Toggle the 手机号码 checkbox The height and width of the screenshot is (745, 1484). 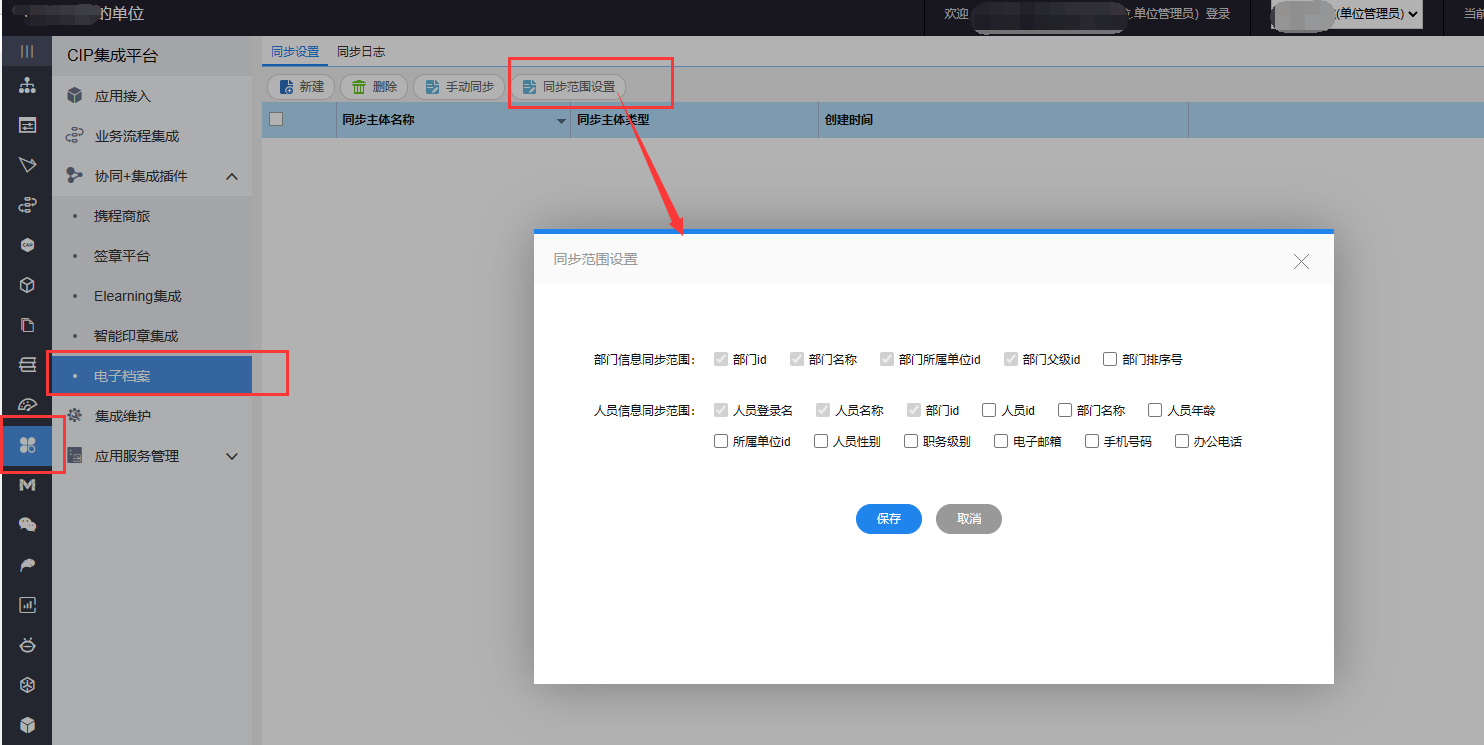1092,441
